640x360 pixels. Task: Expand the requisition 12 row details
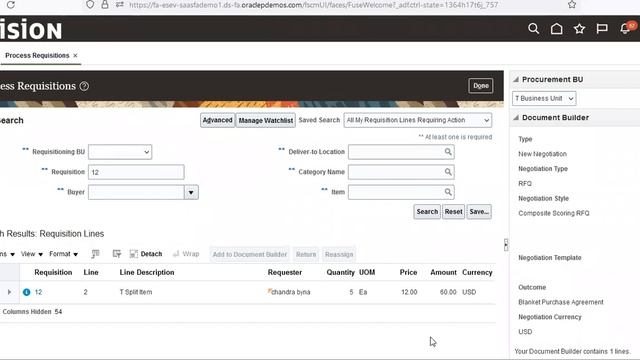[x=9, y=292]
